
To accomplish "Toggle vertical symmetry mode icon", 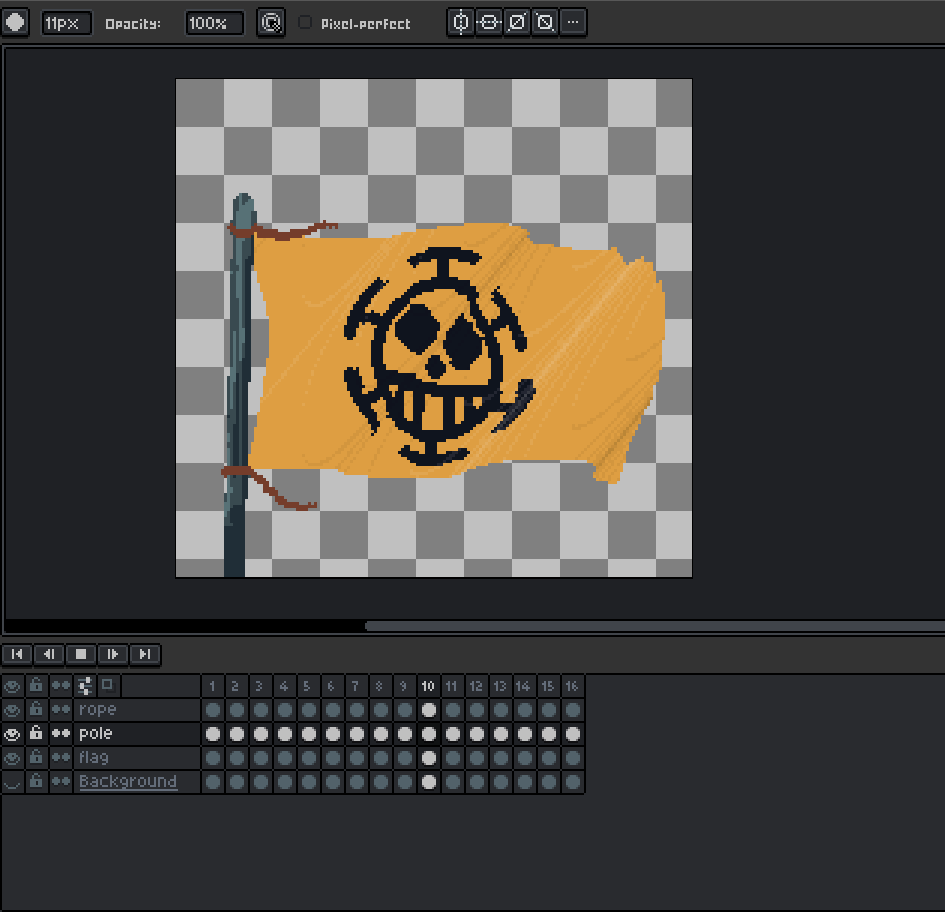I will pyautogui.click(x=461, y=23).
